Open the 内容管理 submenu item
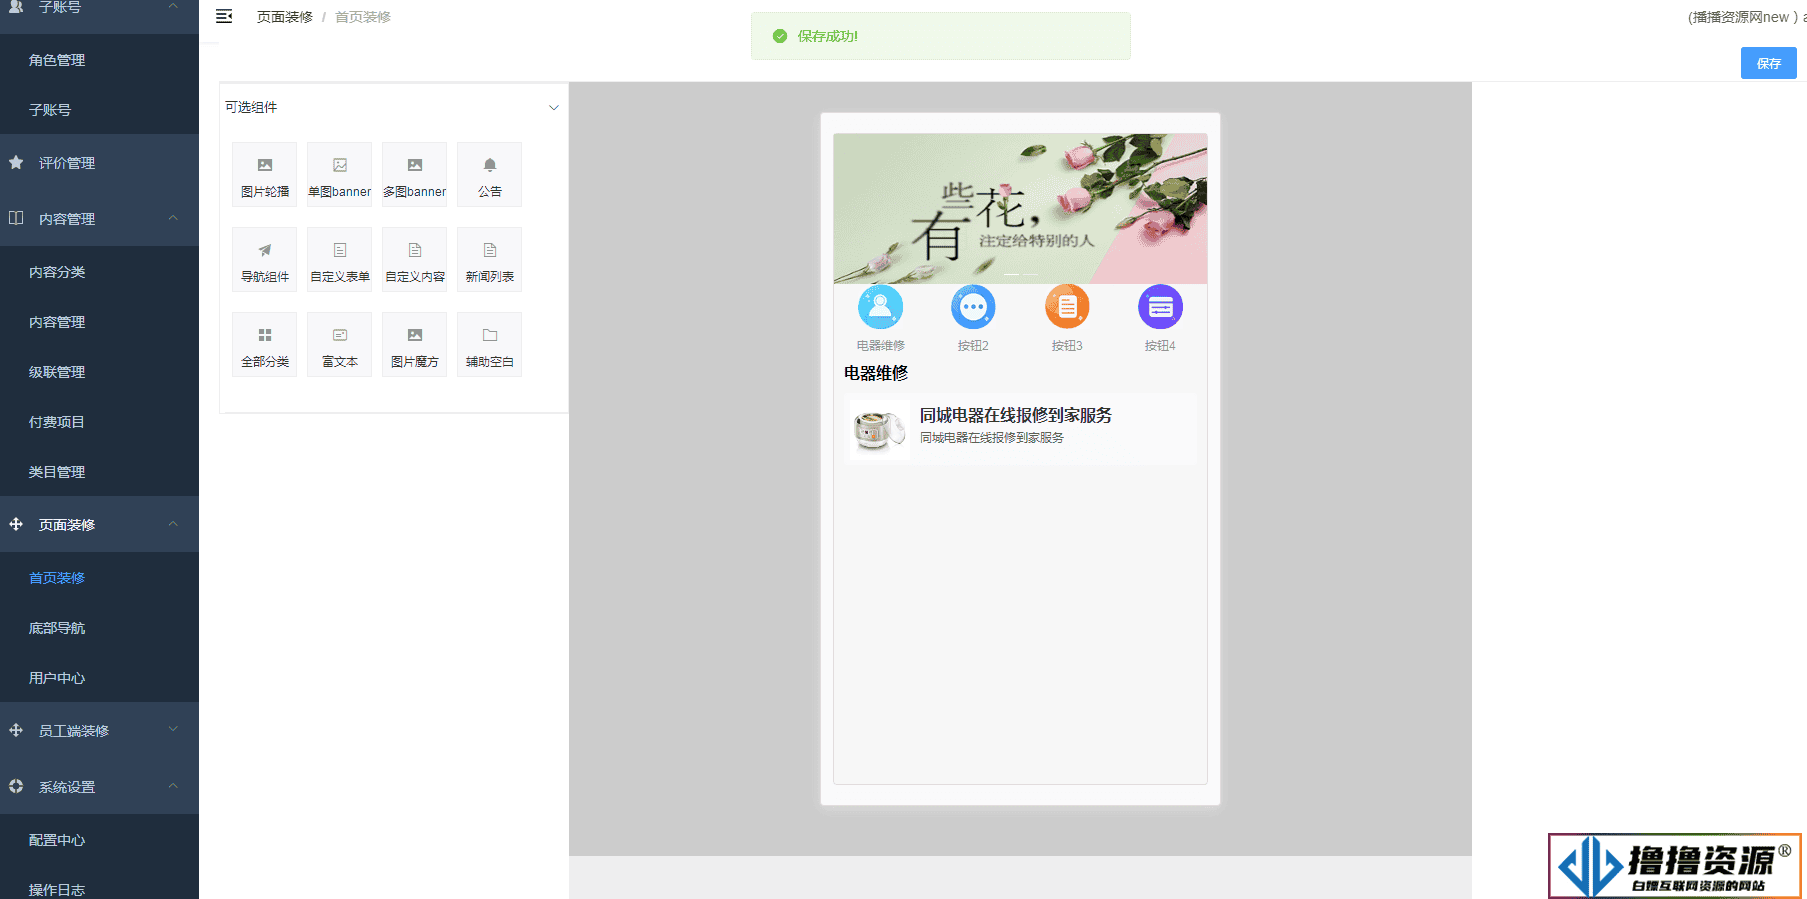This screenshot has height=899, width=1807. [x=99, y=322]
